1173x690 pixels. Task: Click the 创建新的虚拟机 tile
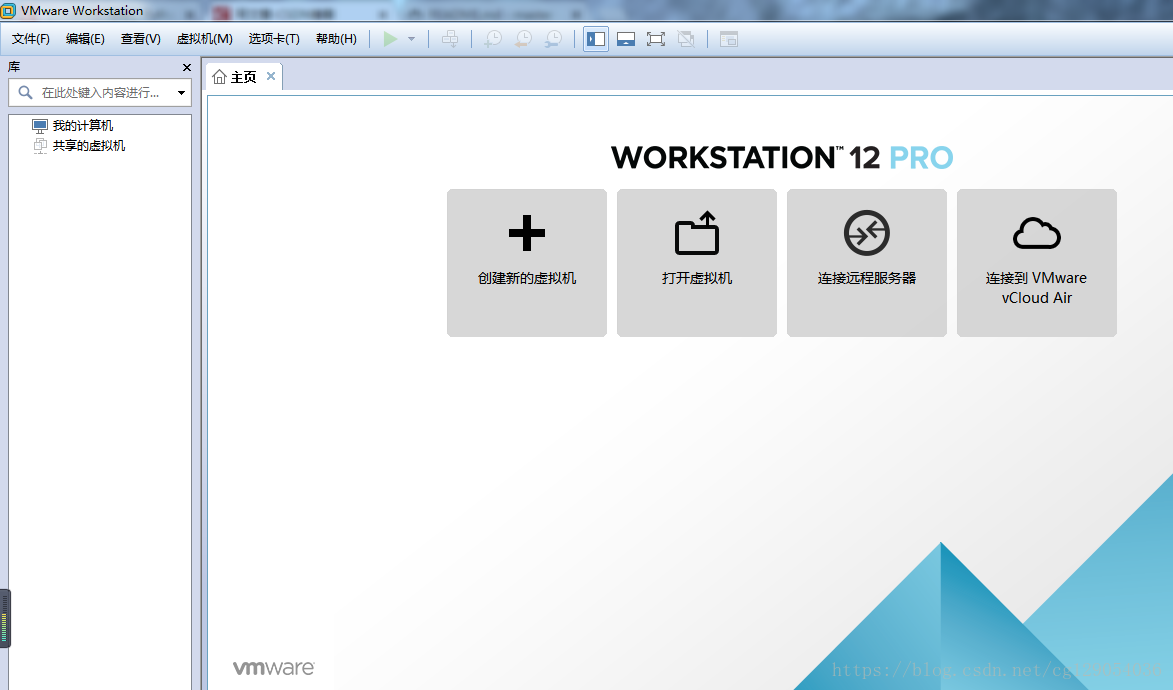tap(527, 263)
